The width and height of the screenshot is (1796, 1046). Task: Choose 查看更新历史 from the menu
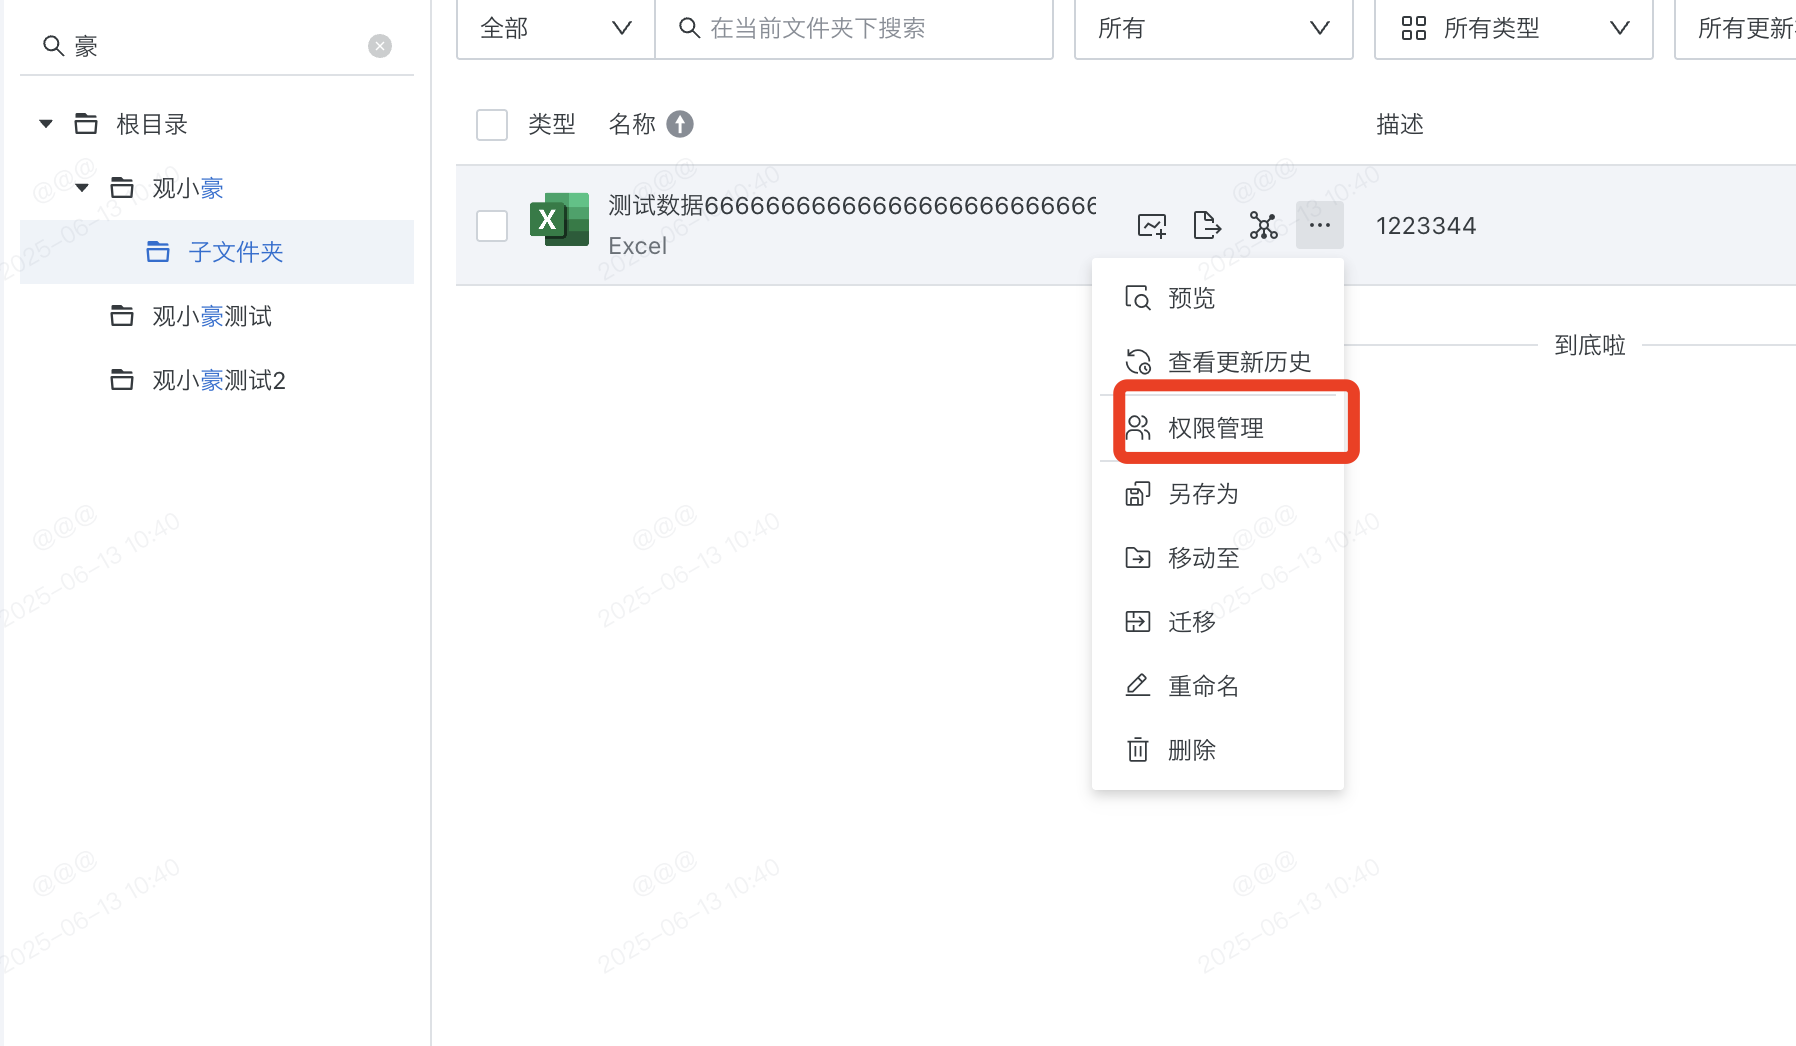tap(1218, 362)
